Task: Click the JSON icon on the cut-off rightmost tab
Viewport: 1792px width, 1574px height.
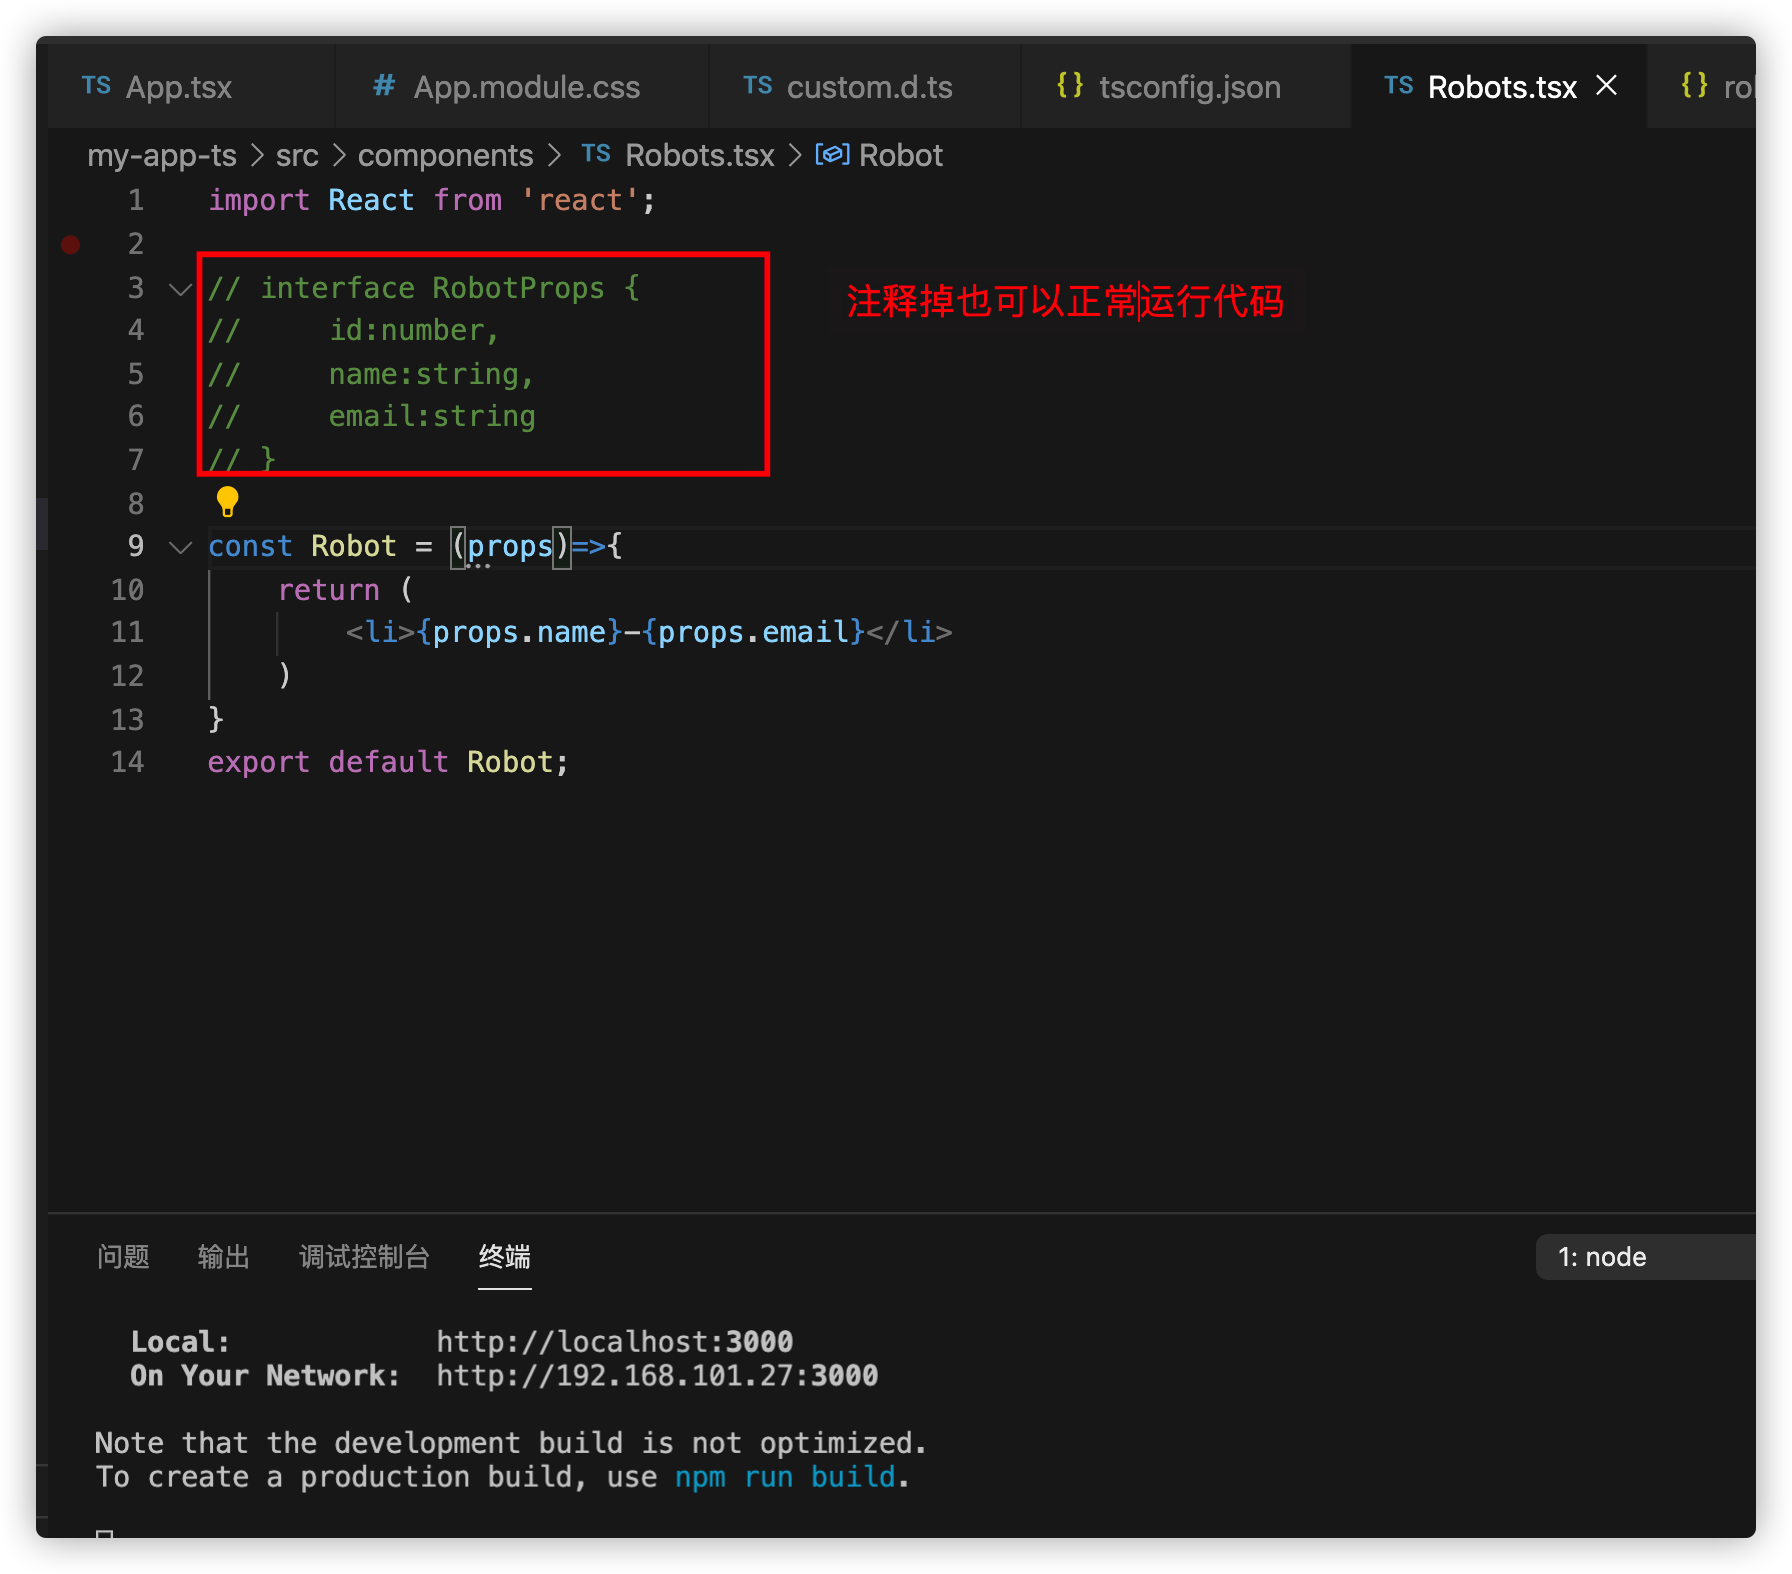Action: (x=1695, y=86)
